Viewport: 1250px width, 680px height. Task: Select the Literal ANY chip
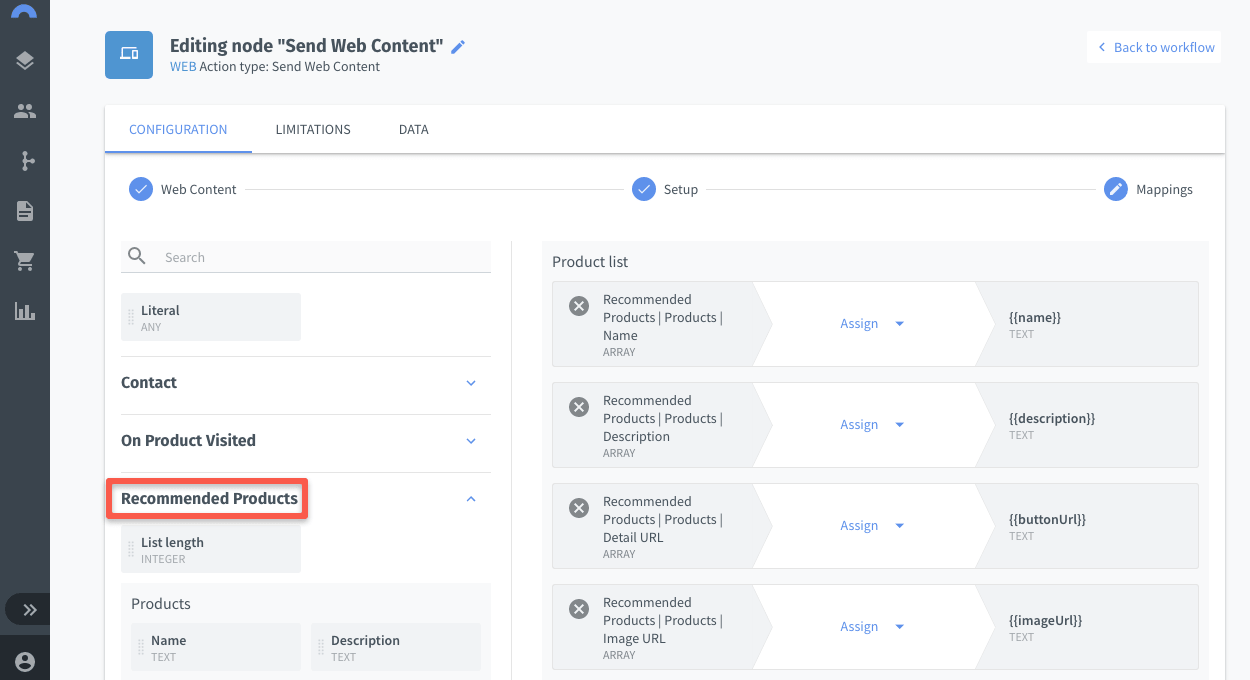tap(211, 317)
